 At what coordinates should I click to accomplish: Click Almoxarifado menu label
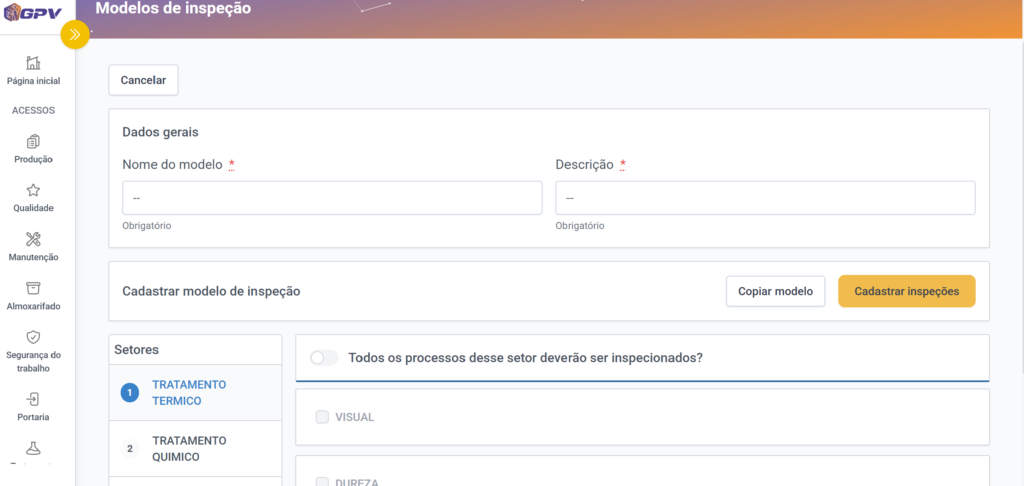(x=33, y=306)
